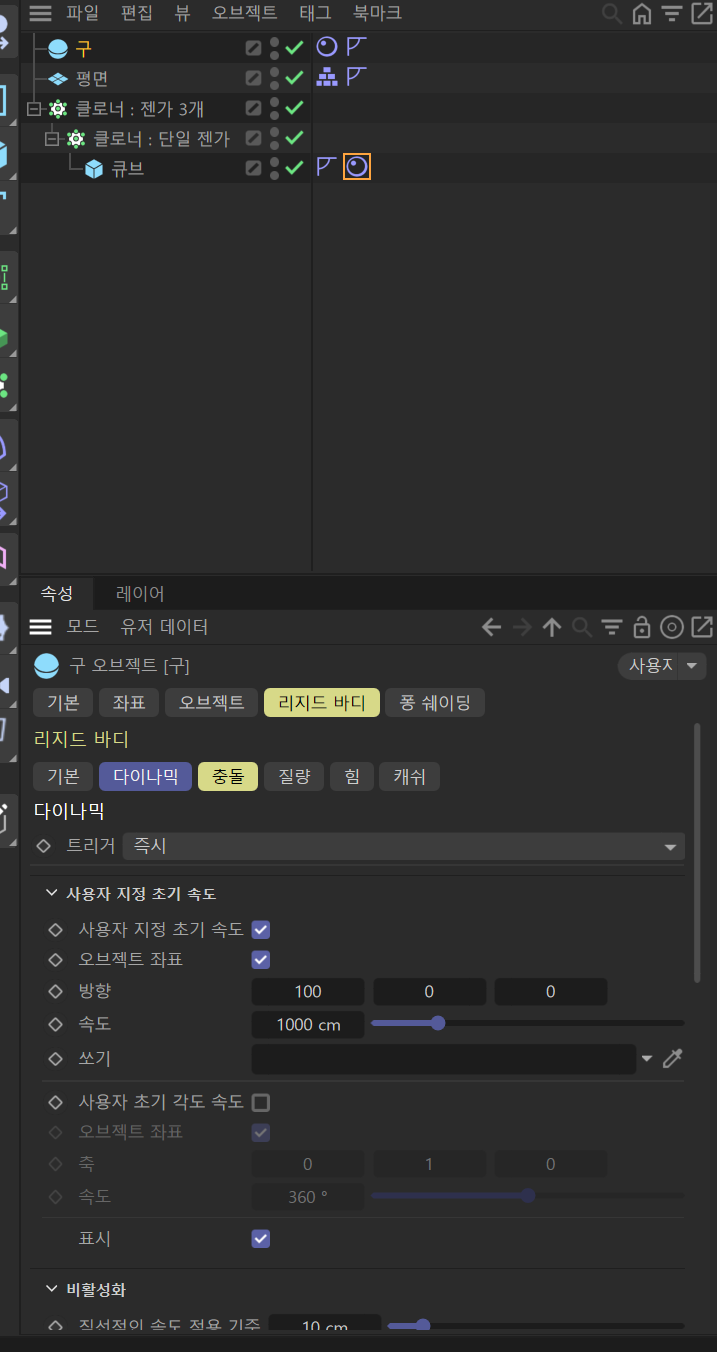The height and width of the screenshot is (1352, 717).
Task: Open the 모드 menu
Action: [82, 627]
